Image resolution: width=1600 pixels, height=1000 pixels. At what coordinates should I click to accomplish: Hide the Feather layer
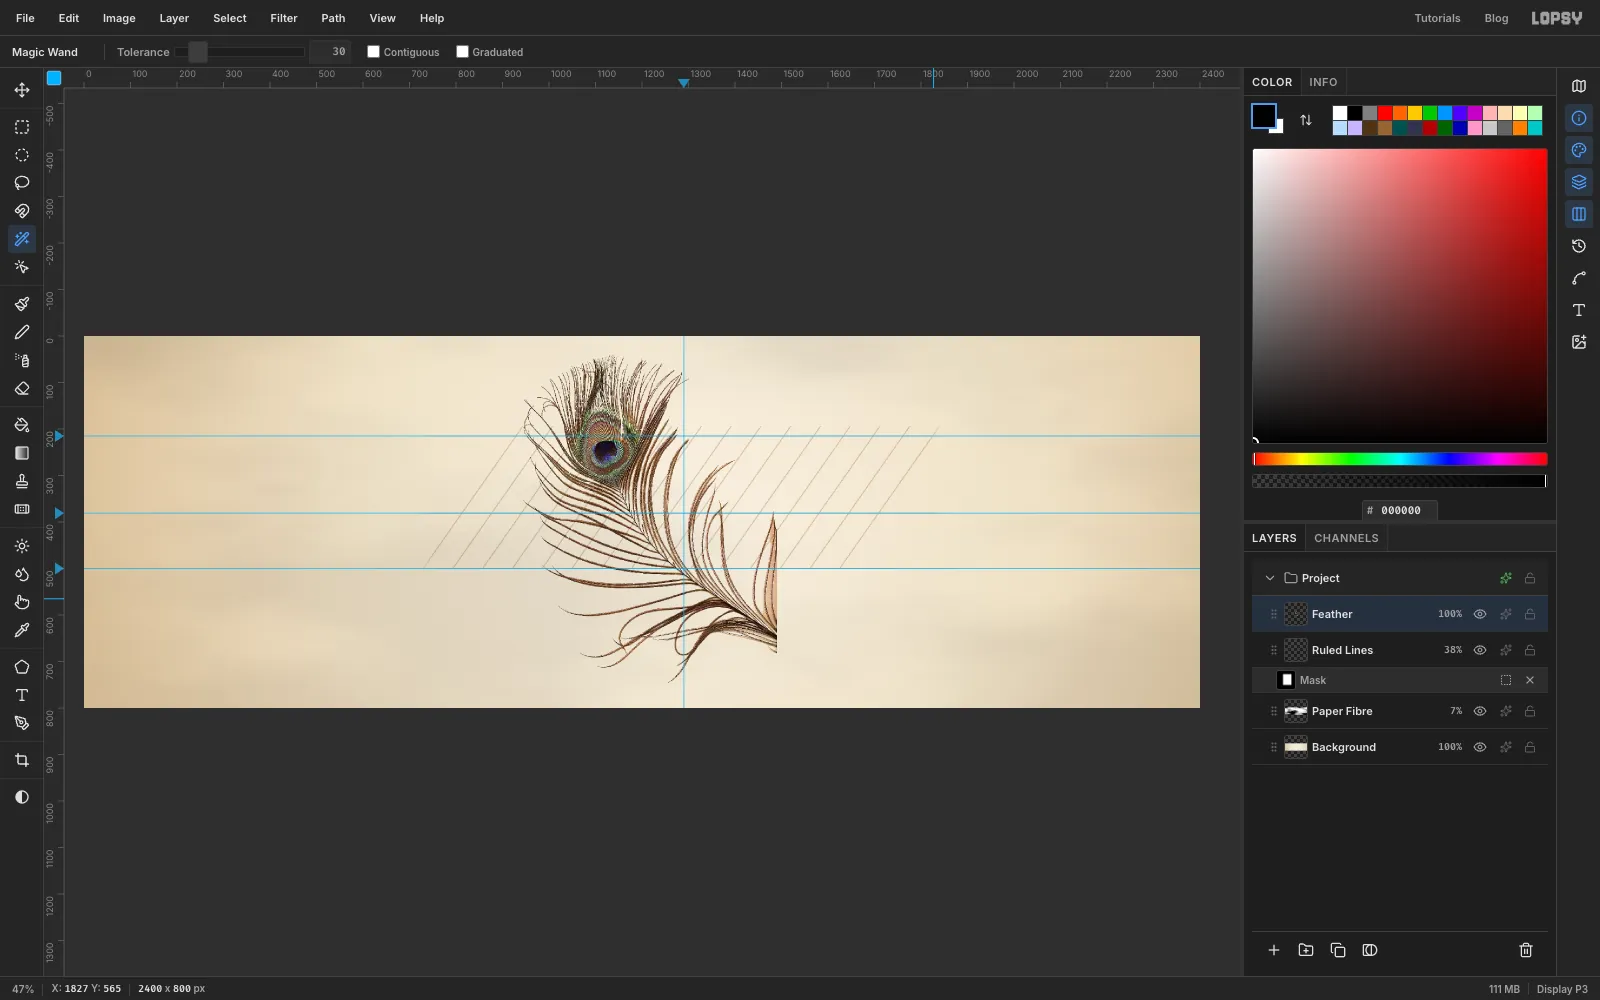[x=1480, y=614]
